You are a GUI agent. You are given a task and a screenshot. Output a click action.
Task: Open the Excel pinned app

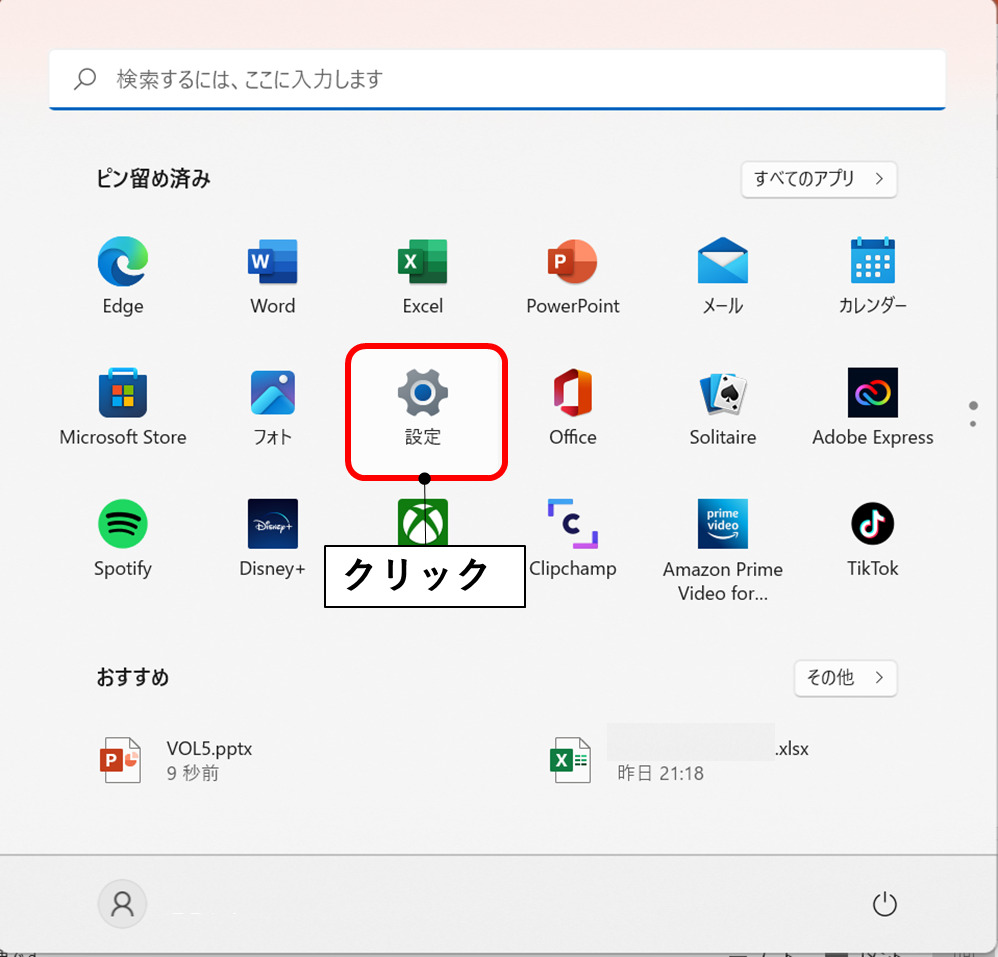pos(423,275)
